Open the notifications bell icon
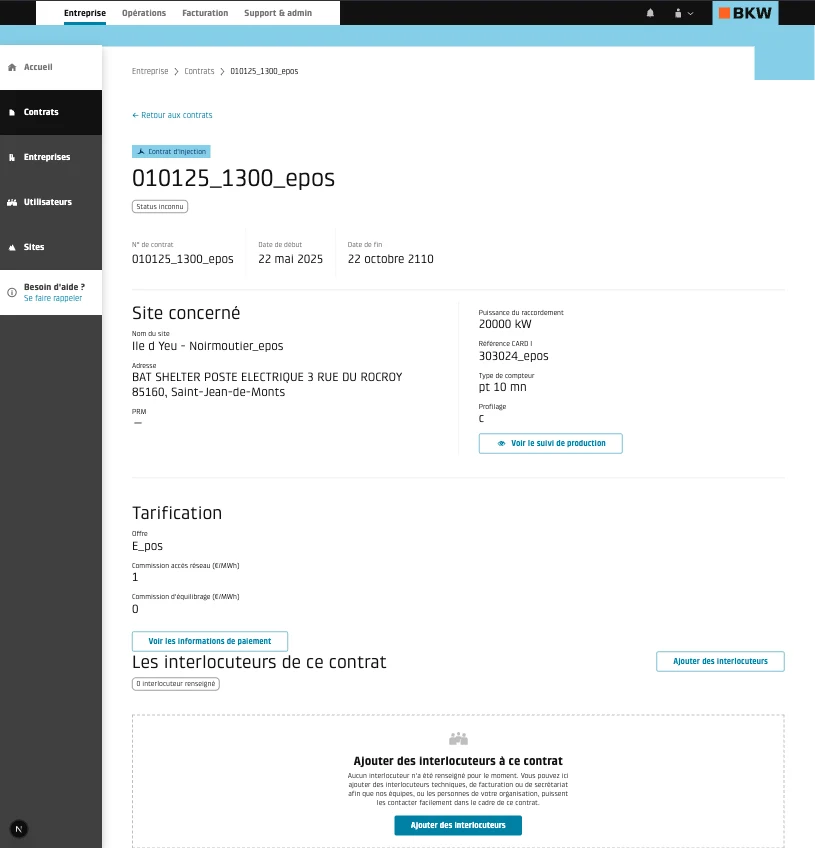 point(650,13)
